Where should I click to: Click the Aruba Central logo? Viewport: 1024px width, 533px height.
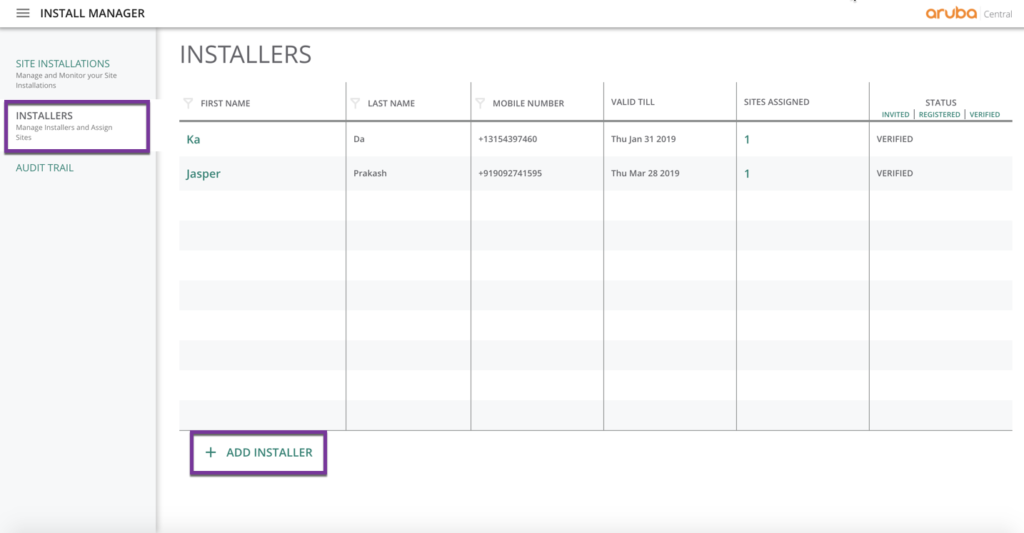969,13
